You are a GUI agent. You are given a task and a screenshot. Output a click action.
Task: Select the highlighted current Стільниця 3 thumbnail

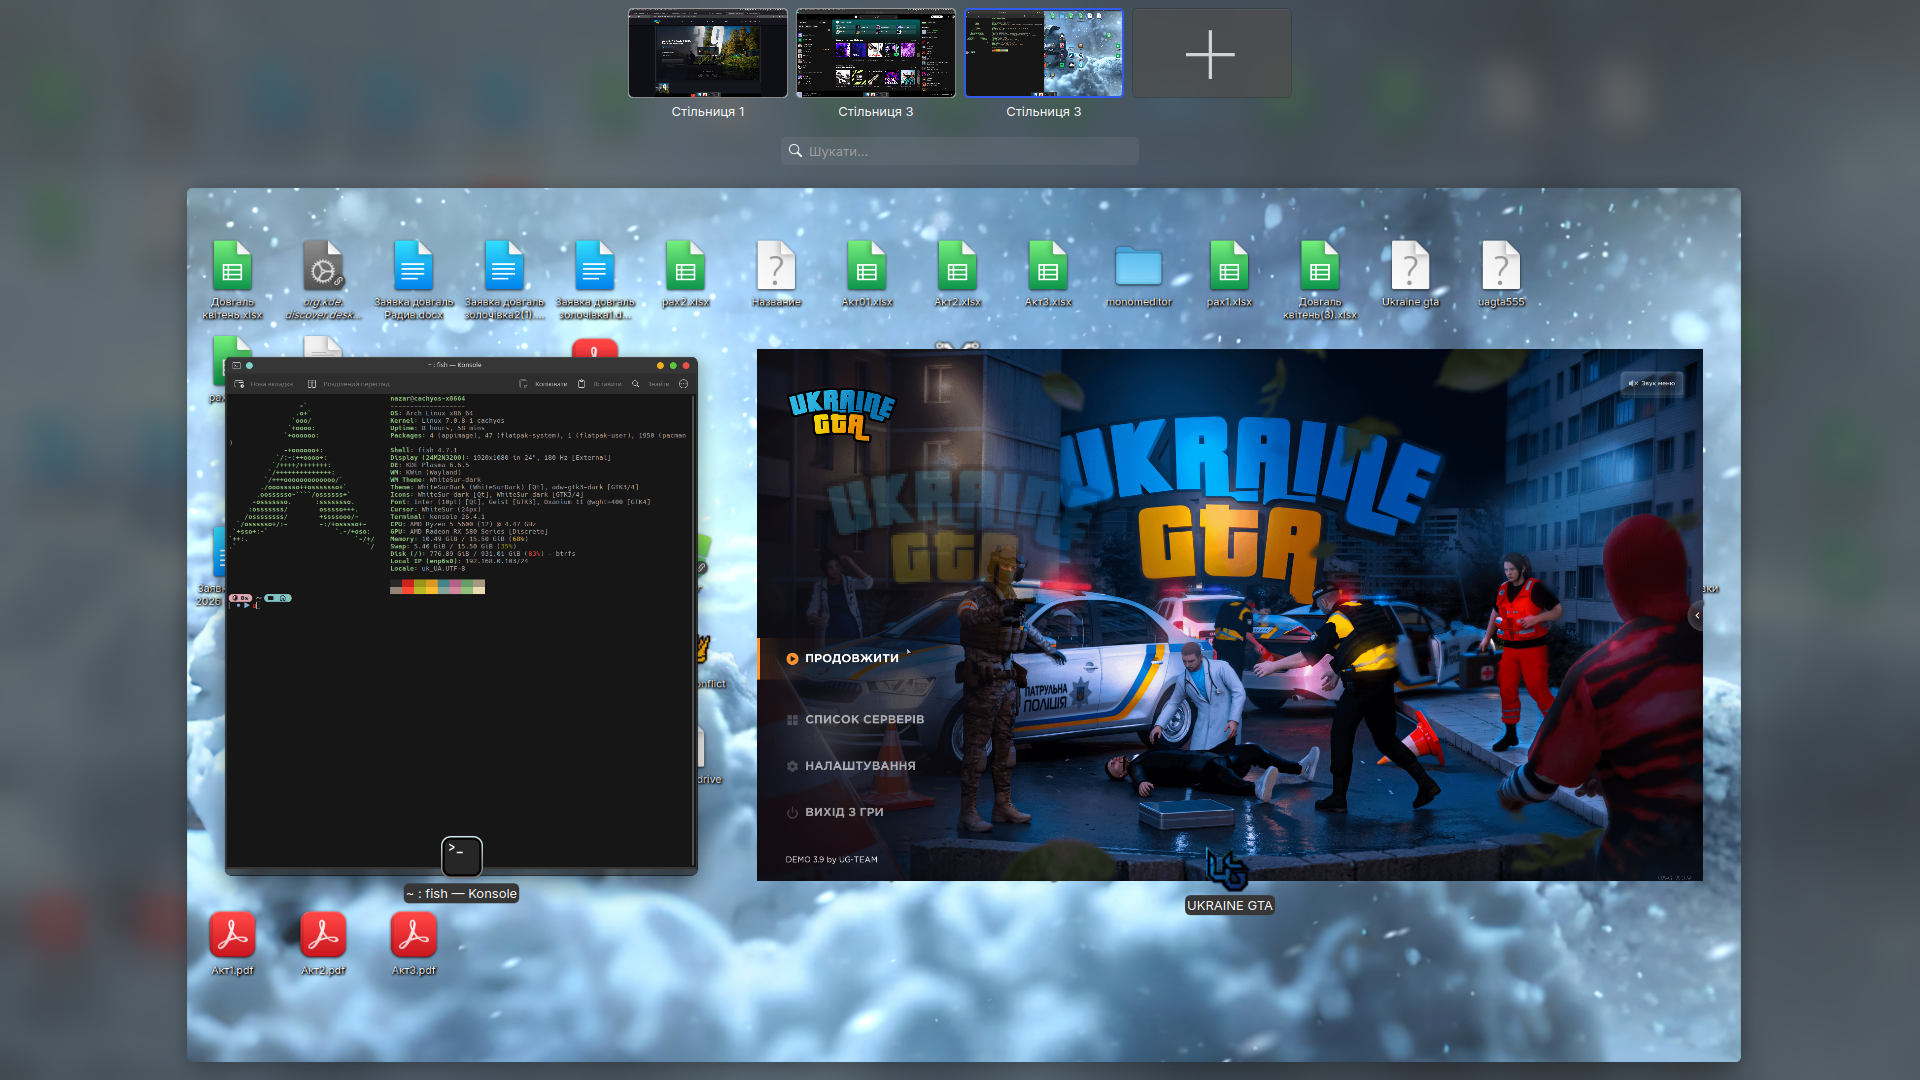click(1043, 53)
